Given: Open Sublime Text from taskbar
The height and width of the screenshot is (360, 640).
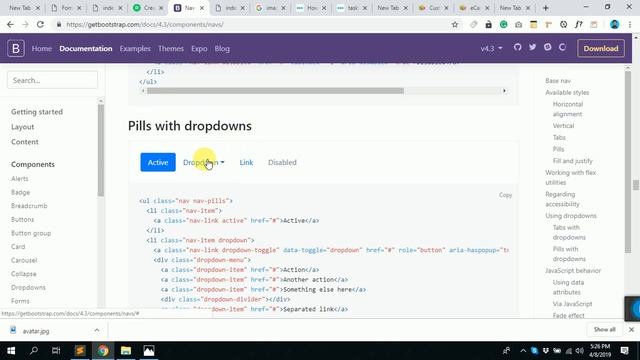Looking at the screenshot, I should 80,351.
